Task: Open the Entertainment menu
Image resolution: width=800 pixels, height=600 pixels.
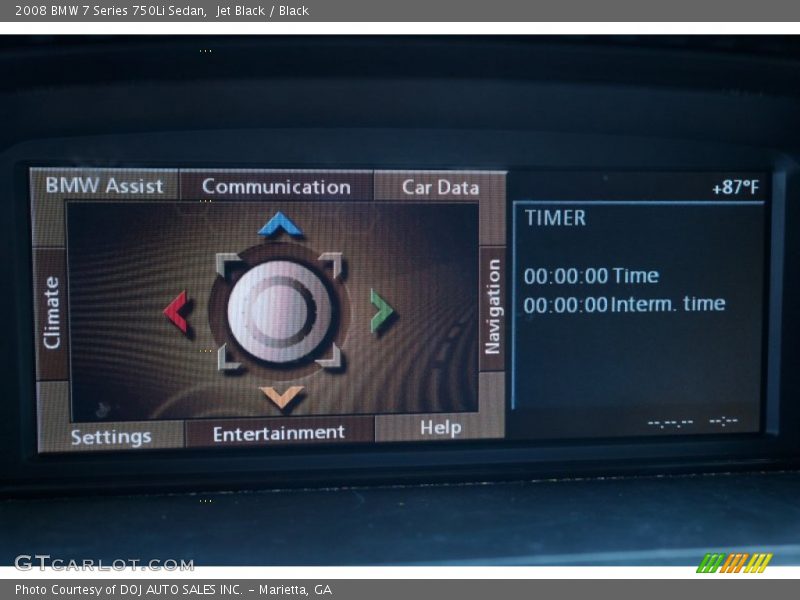Action: click(x=279, y=432)
